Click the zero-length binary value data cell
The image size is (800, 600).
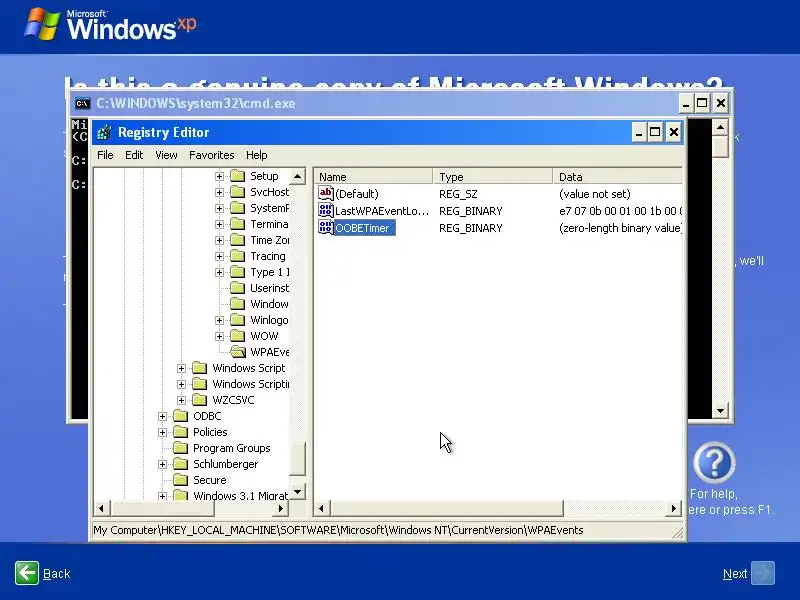[x=620, y=228]
